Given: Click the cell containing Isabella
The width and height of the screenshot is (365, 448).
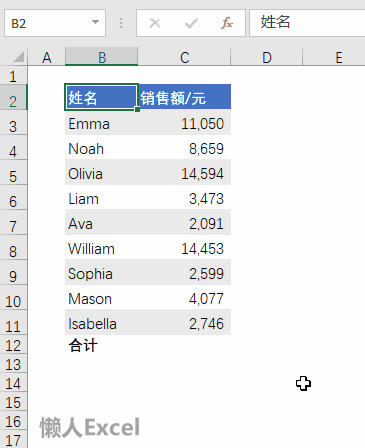Looking at the screenshot, I should tap(101, 322).
